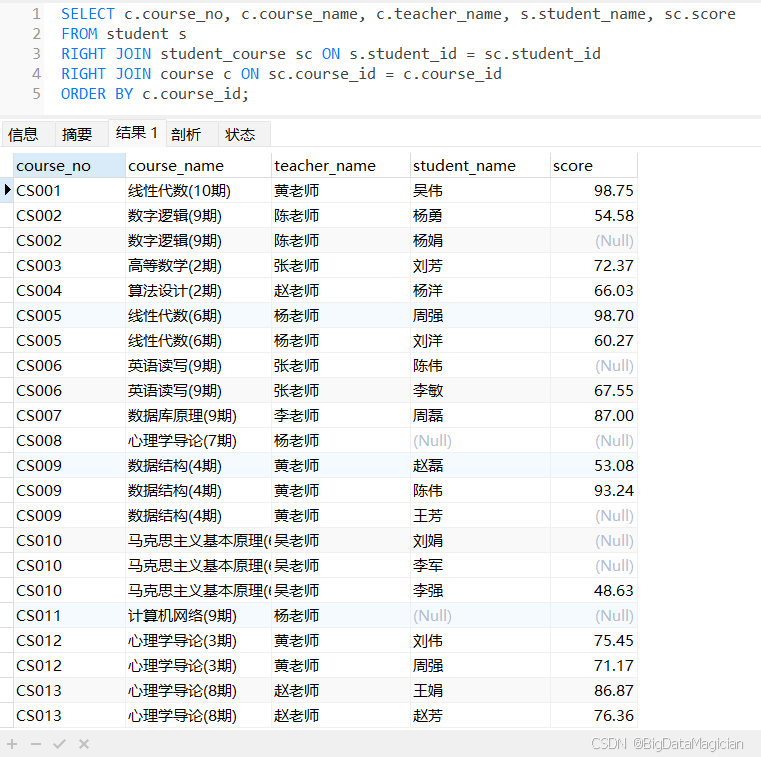Select student cell 王芳
761x757 pixels.
tap(480, 515)
